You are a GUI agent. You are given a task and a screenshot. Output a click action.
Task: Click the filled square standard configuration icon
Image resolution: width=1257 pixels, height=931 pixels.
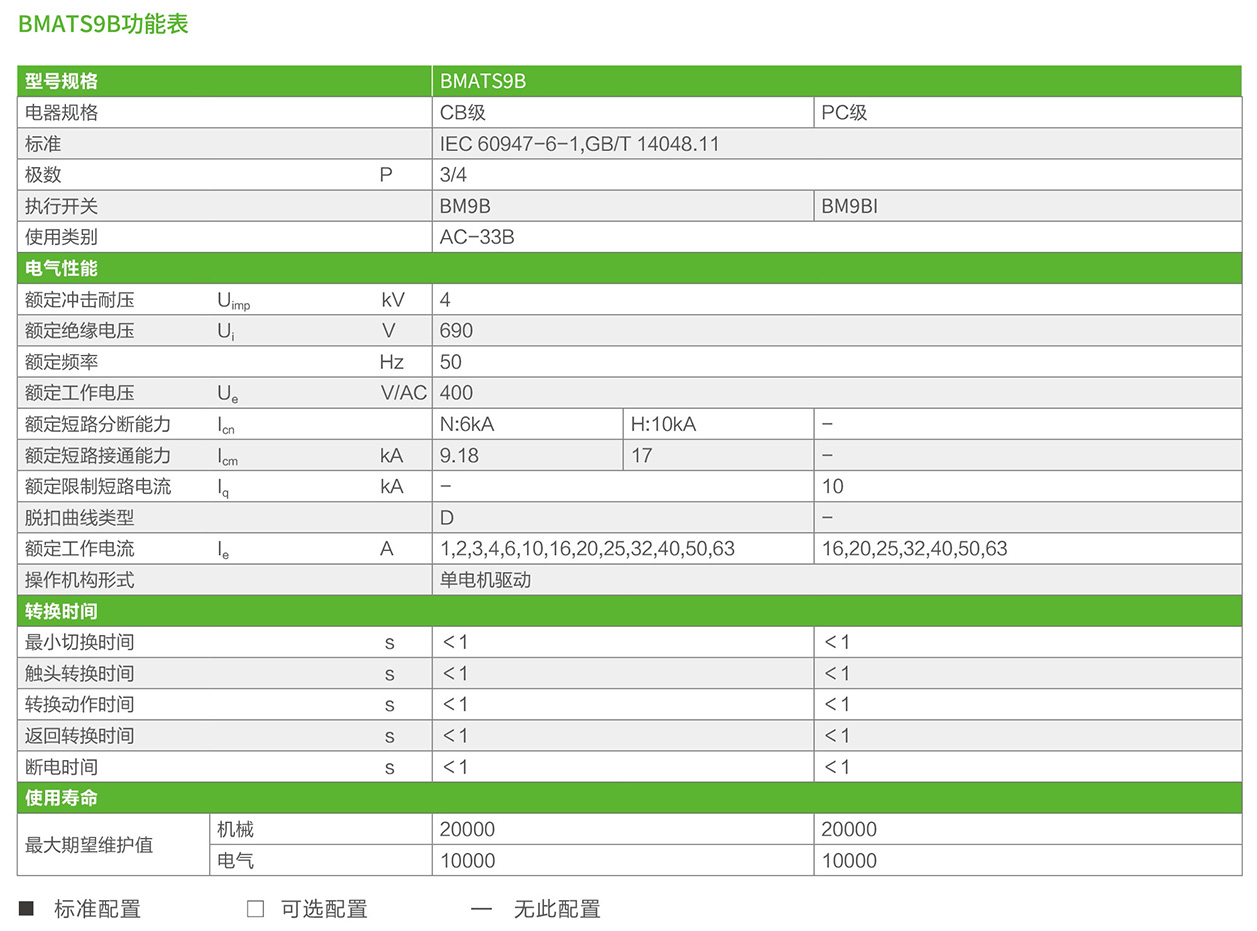[27, 909]
